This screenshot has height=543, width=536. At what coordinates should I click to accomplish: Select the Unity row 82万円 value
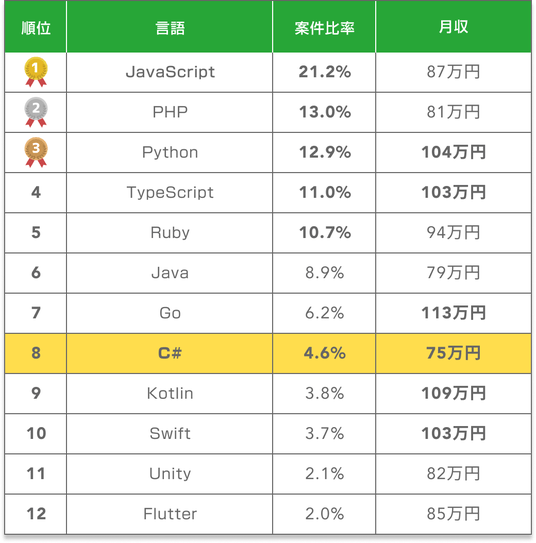pyautogui.click(x=453, y=473)
